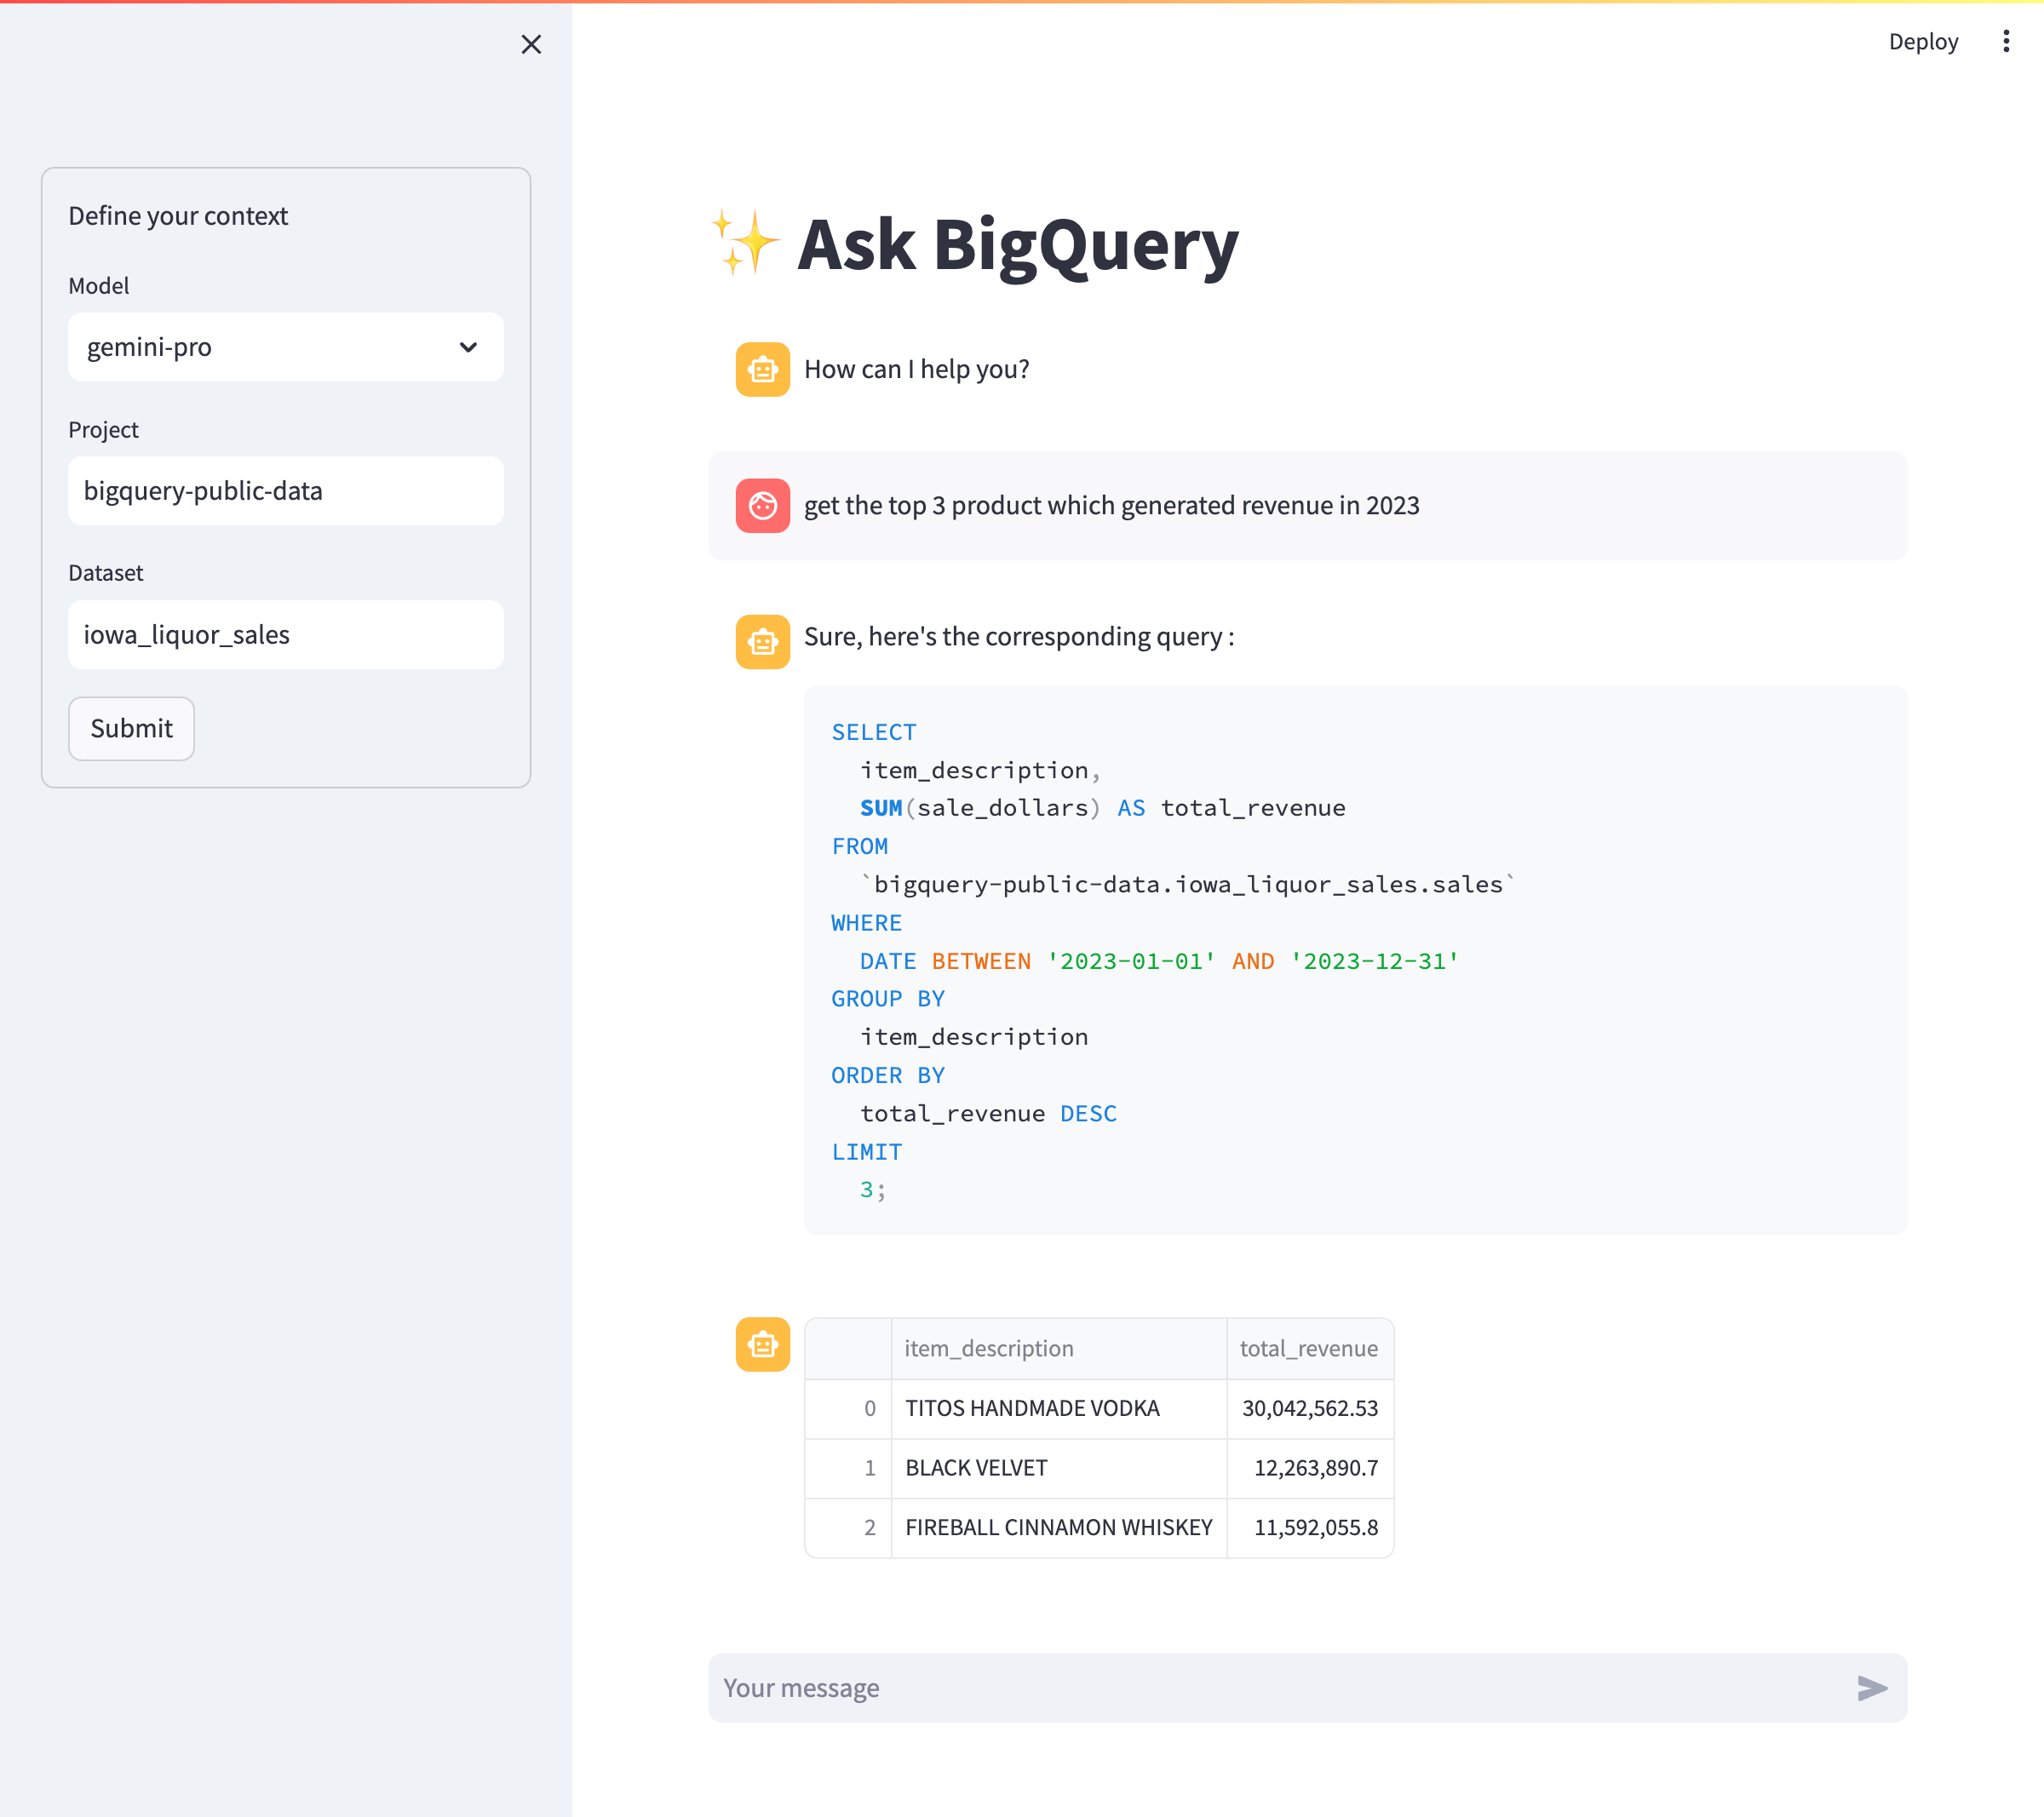Close the context sidebar with the X icon

(531, 45)
